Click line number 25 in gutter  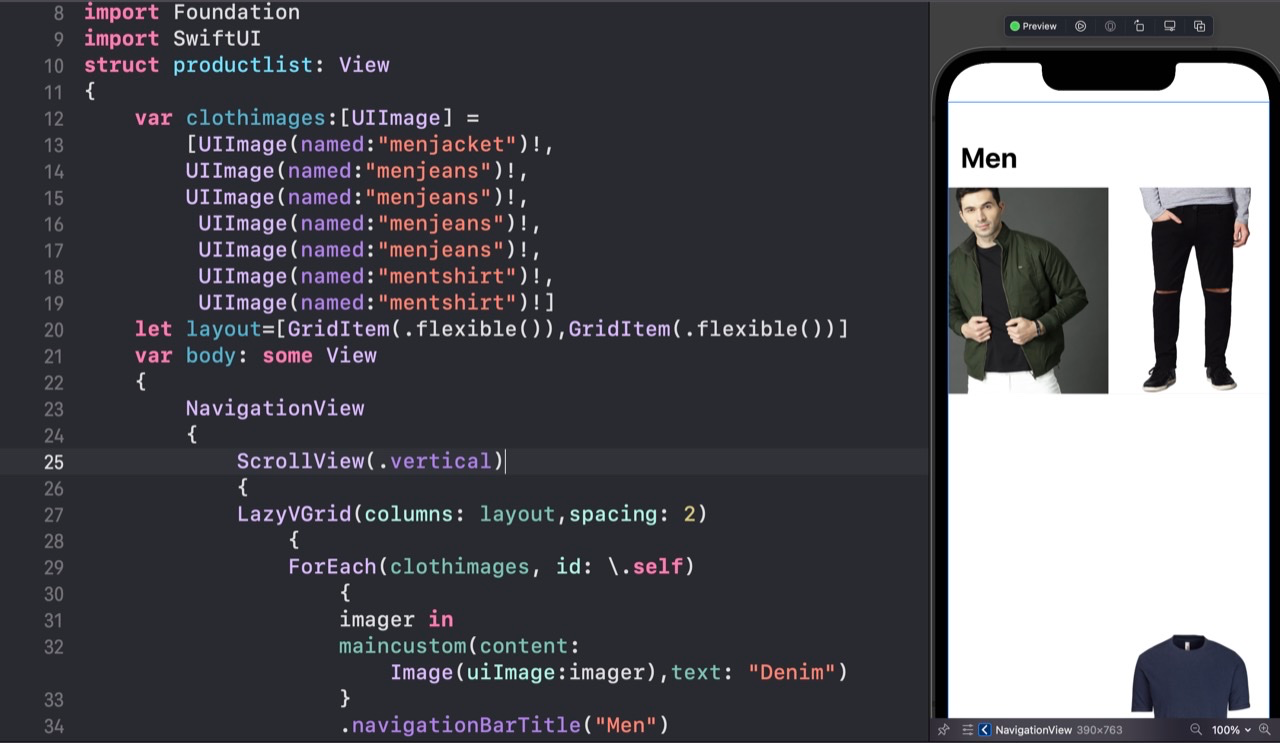53,462
